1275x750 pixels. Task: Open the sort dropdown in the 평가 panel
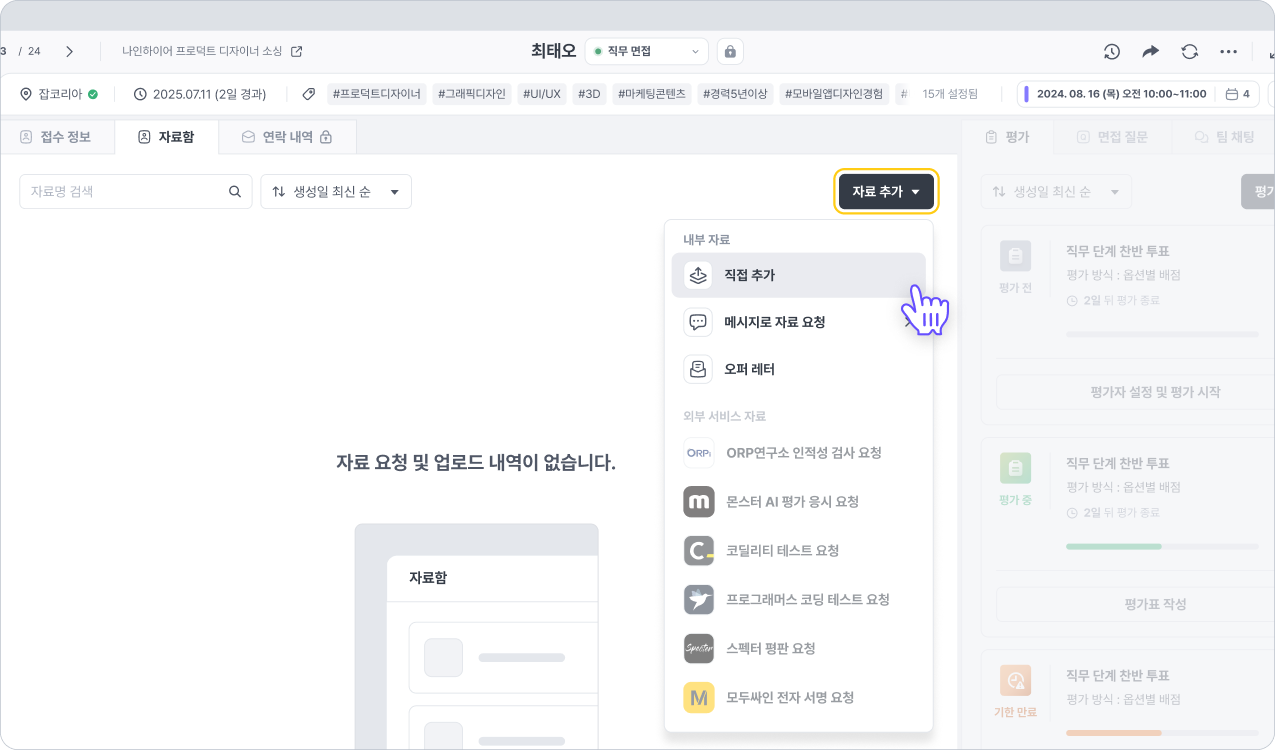click(1056, 192)
